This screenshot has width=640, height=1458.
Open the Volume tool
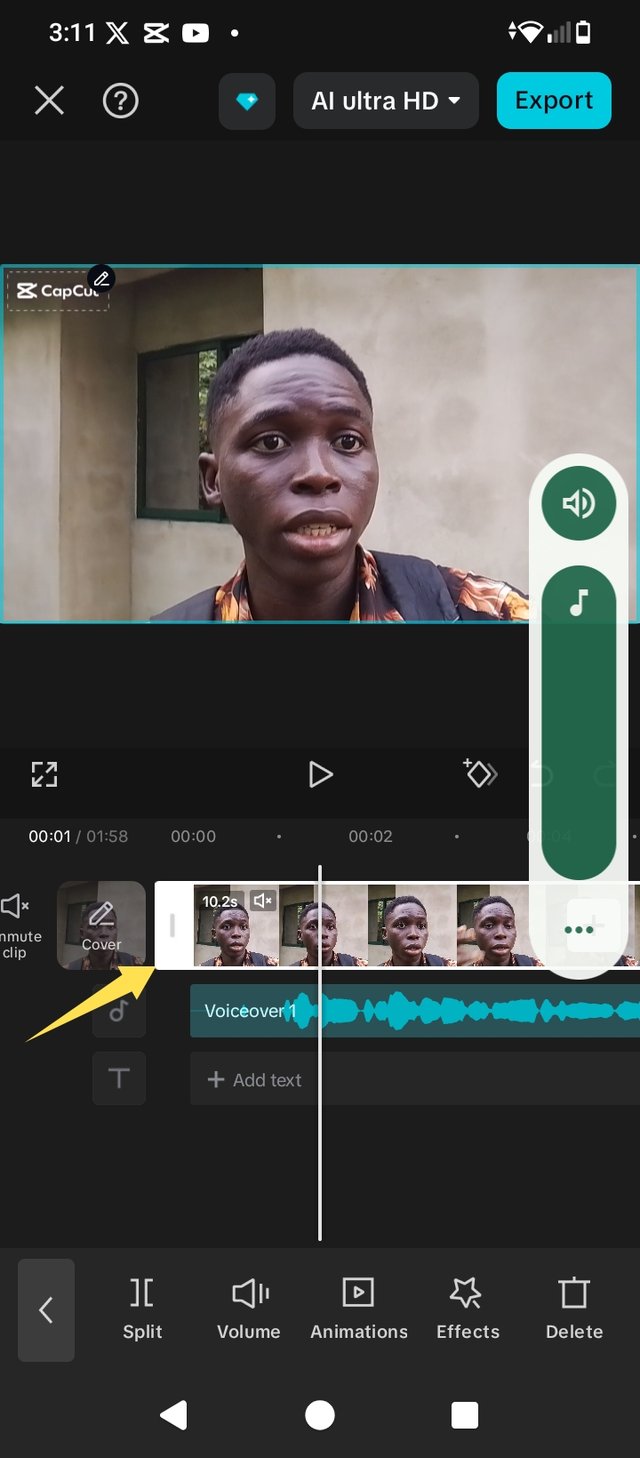click(249, 1309)
